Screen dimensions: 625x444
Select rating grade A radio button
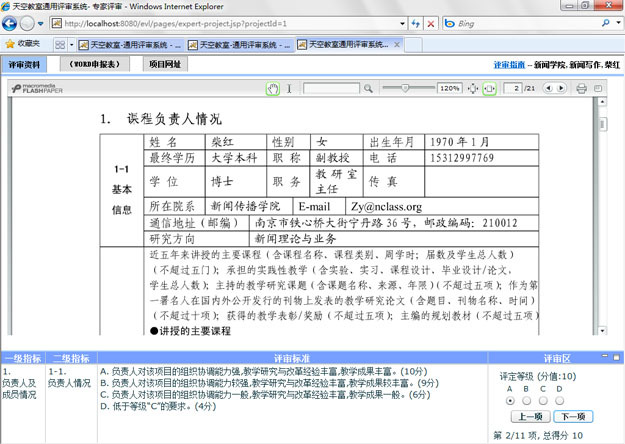point(510,401)
